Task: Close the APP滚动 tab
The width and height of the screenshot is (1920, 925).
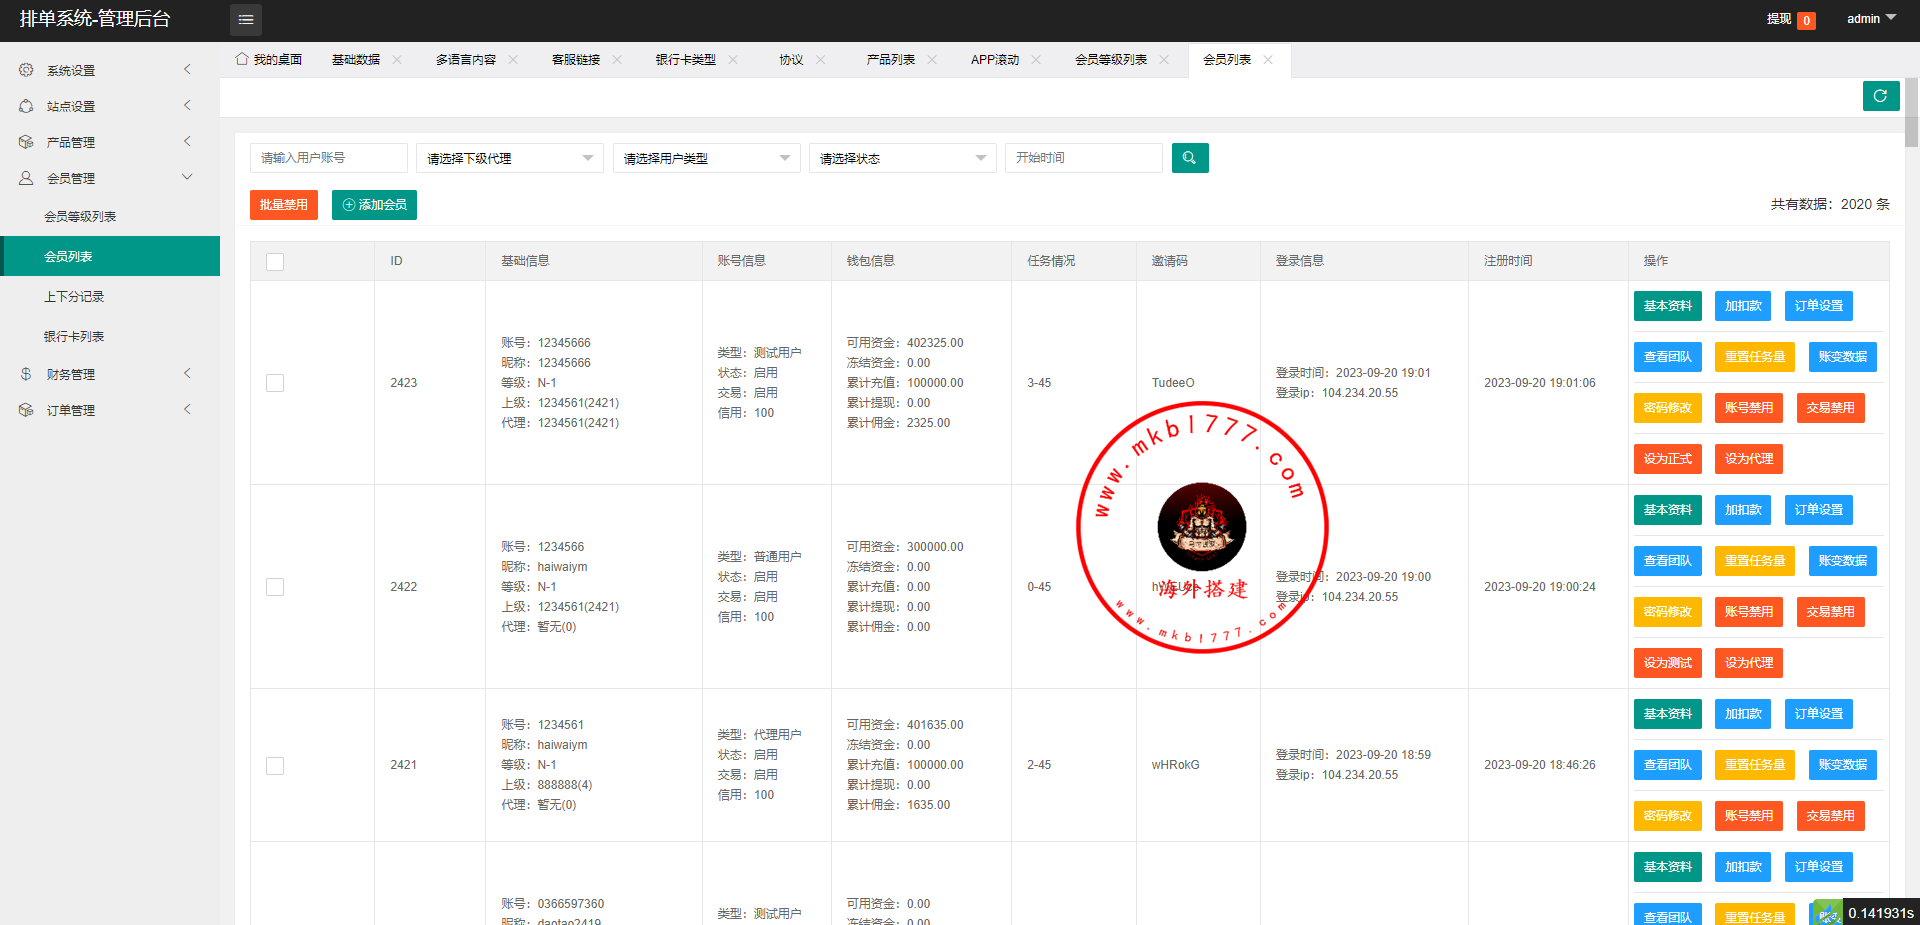Action: (1036, 60)
